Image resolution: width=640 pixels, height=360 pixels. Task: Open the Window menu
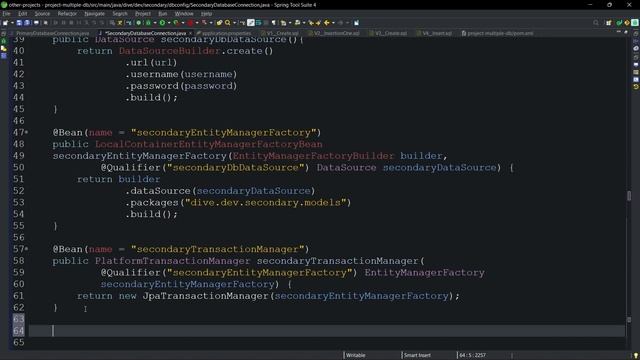(x=184, y=13)
